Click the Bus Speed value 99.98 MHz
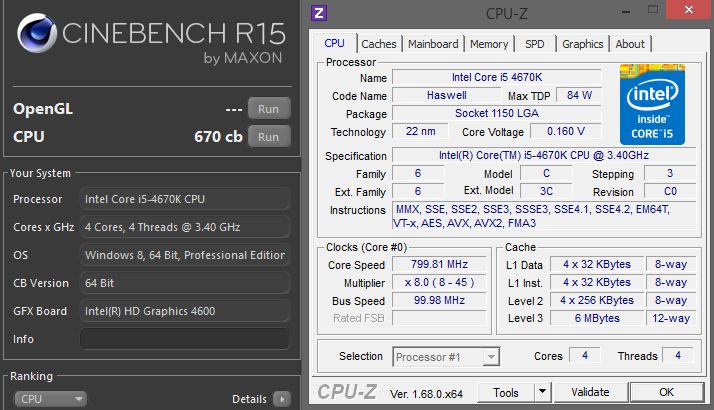Image resolution: width=714 pixels, height=410 pixels. pyautogui.click(x=439, y=300)
